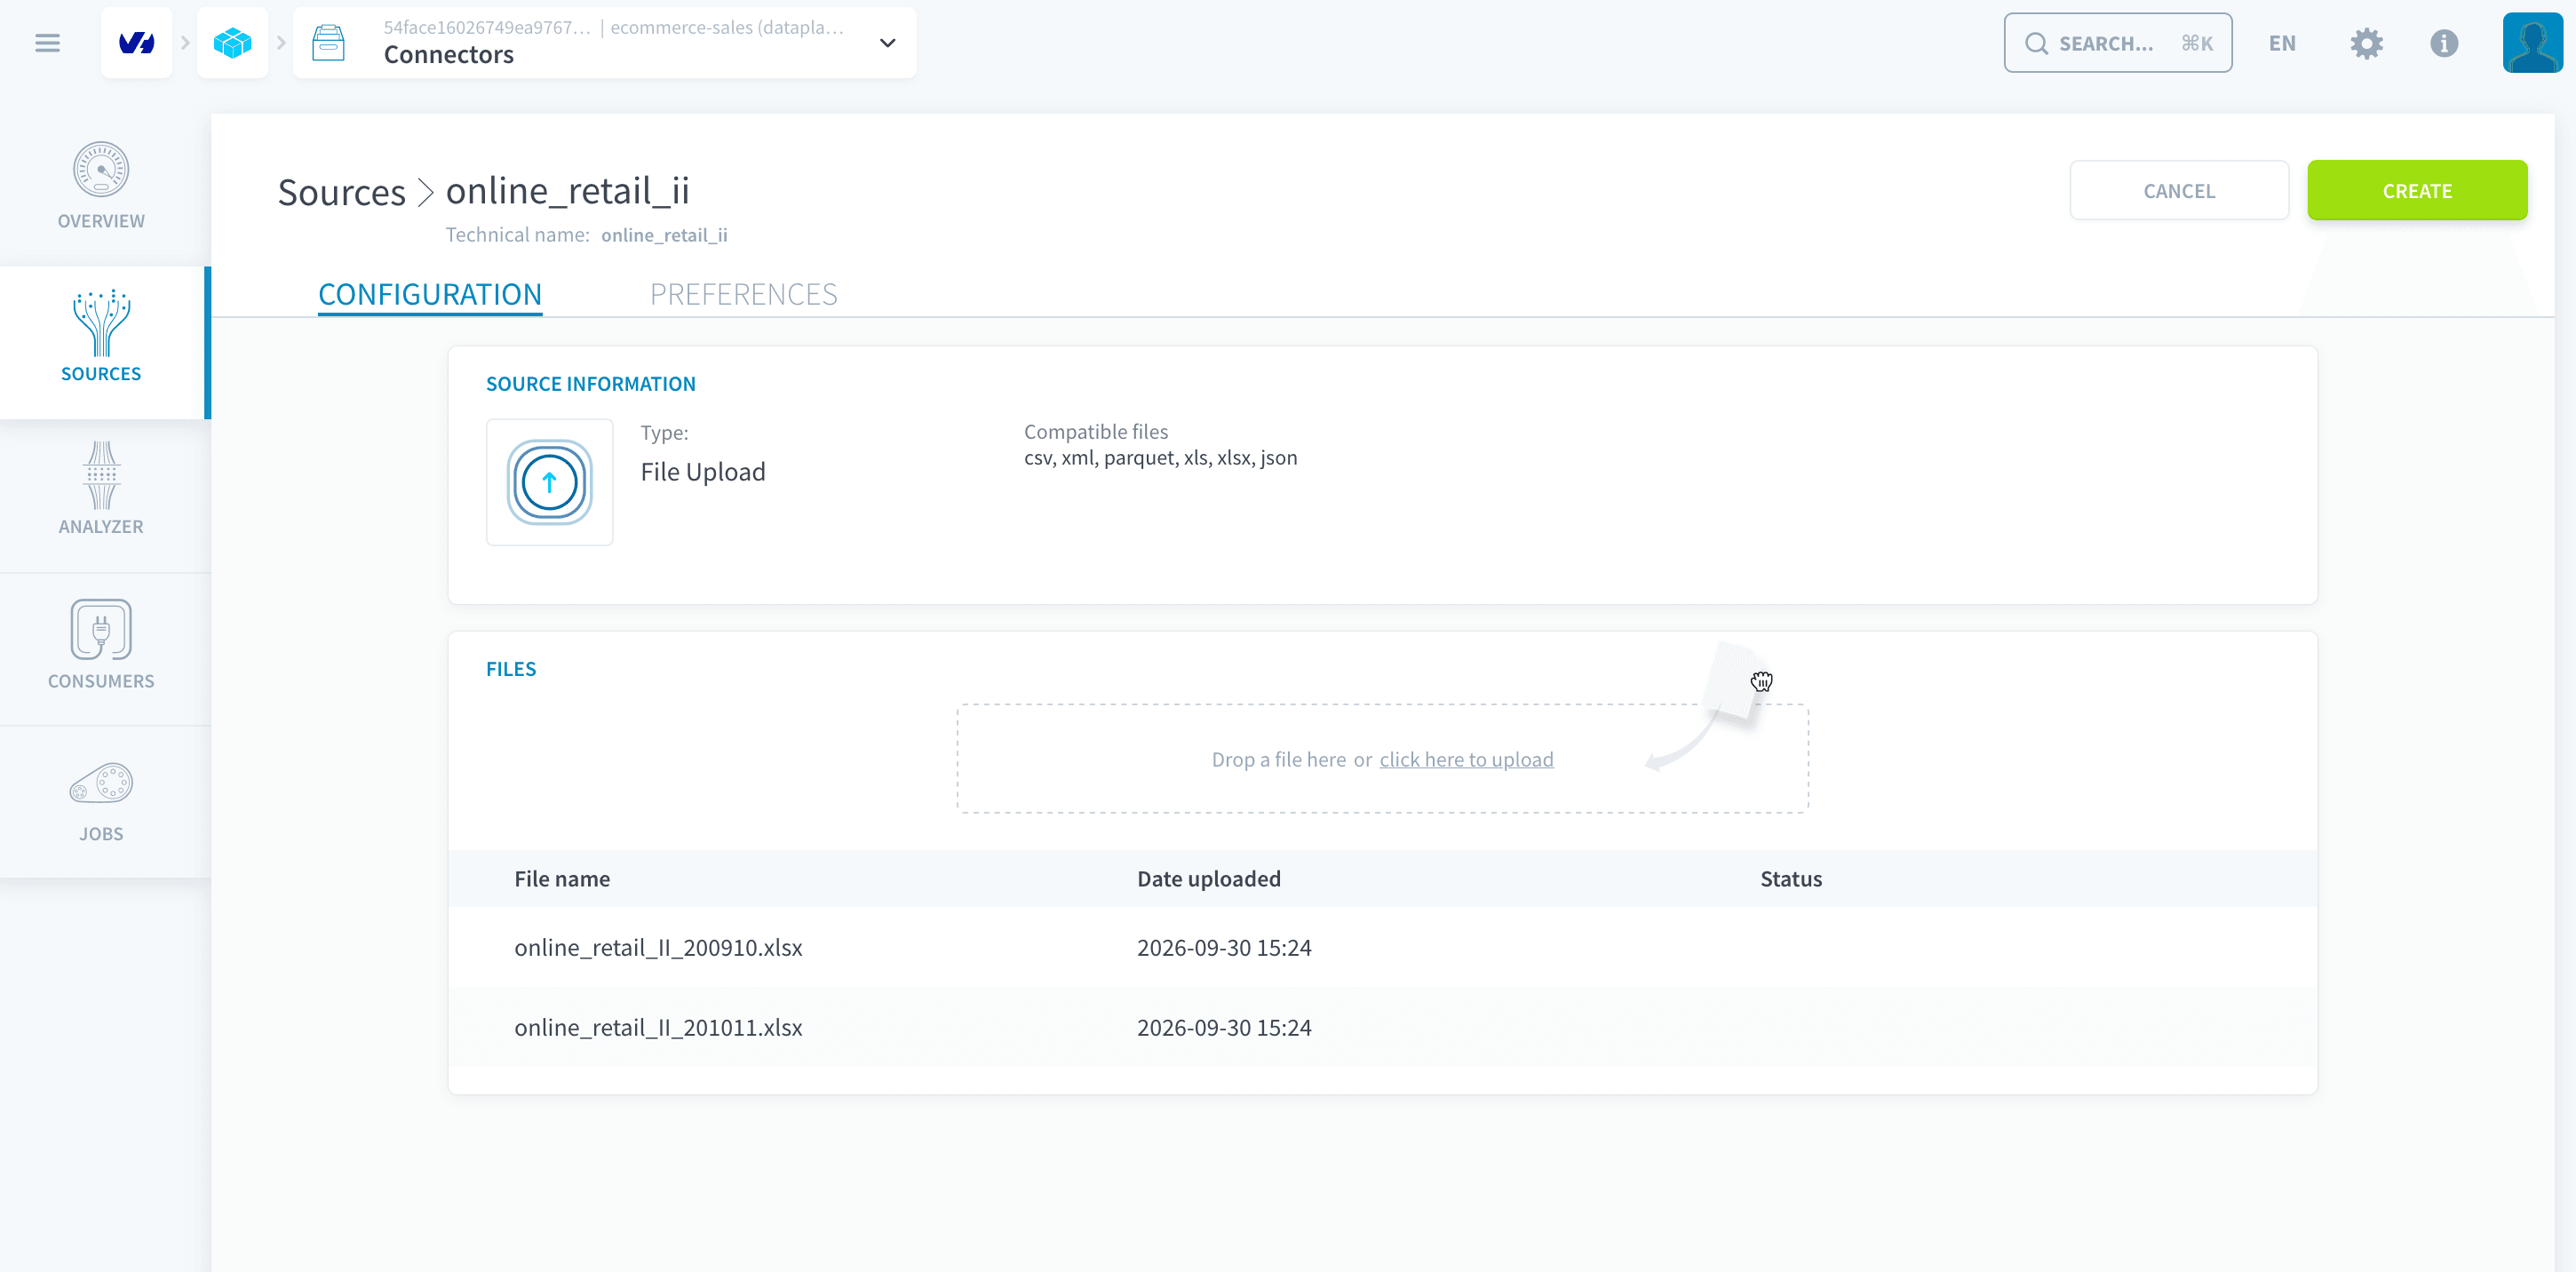Click 'click here to upload' link
The image size is (2576, 1272).
click(1466, 759)
